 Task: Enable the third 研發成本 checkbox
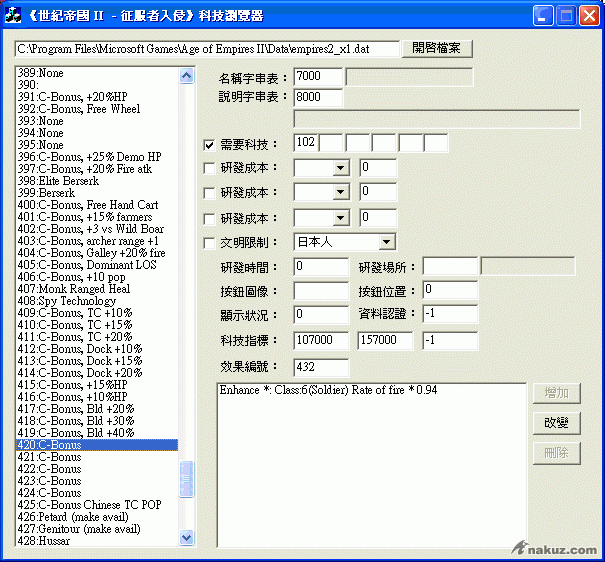(209, 219)
